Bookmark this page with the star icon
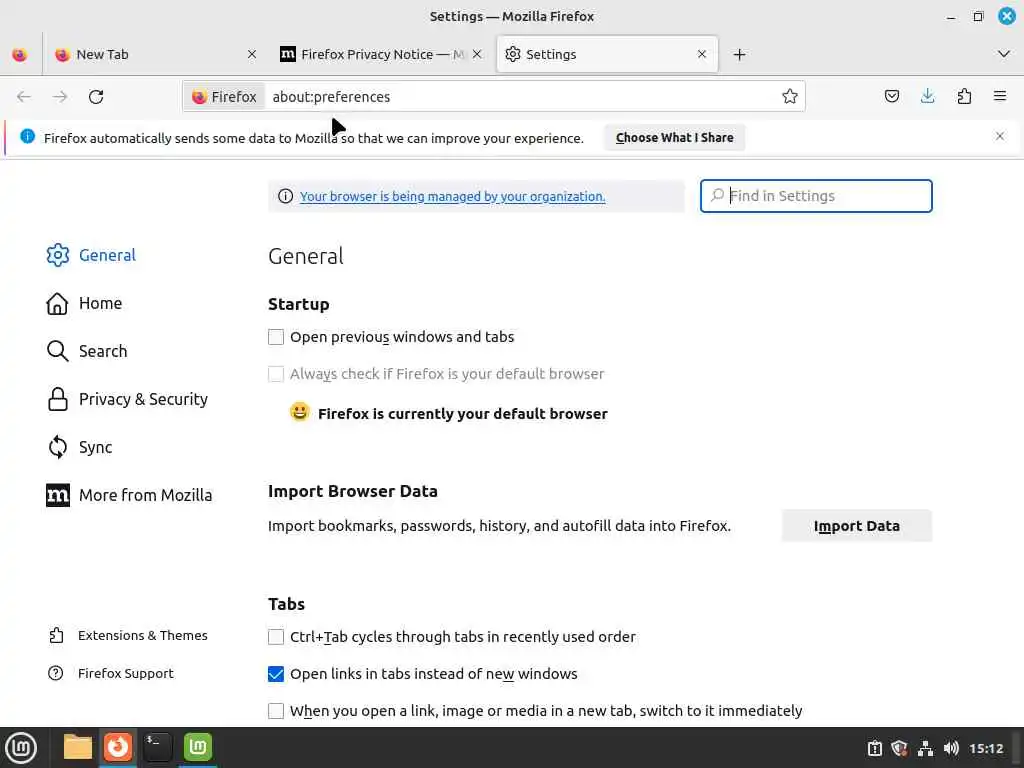The height and width of the screenshot is (768, 1024). pos(790,97)
